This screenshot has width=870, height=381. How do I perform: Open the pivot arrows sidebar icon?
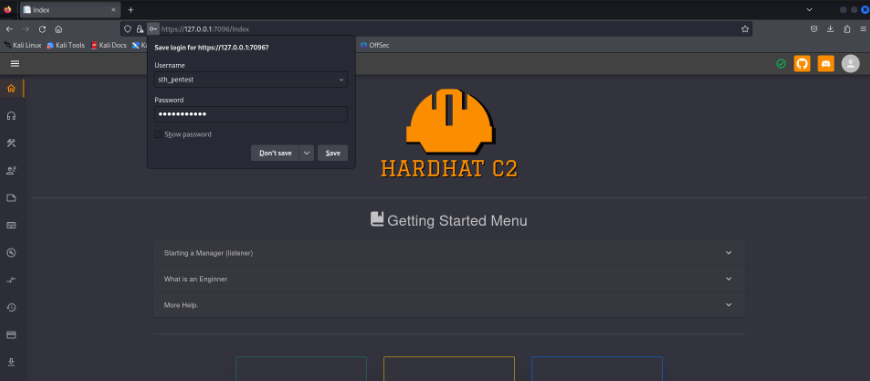click(x=11, y=280)
